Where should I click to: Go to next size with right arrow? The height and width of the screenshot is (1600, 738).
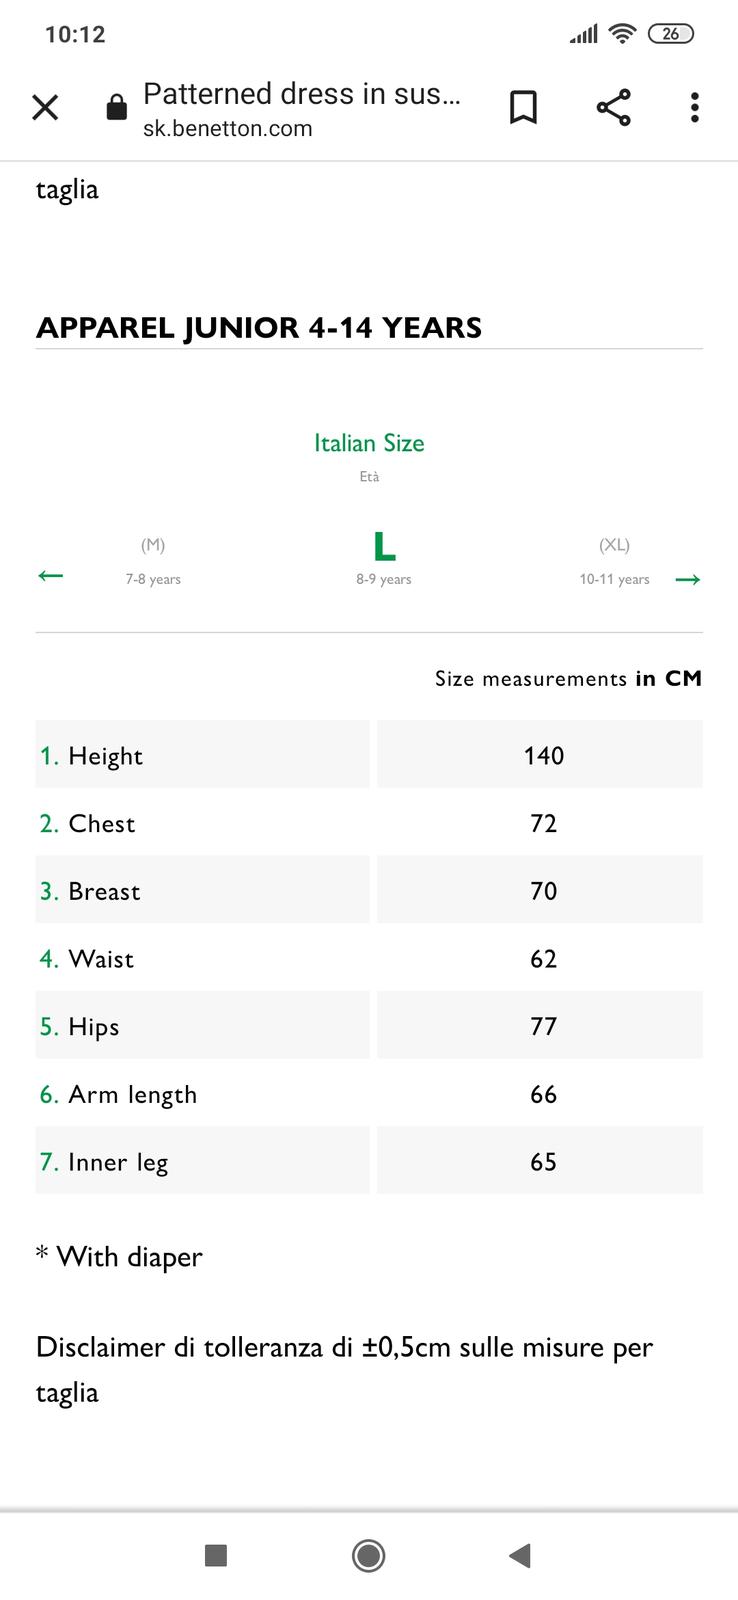coord(688,579)
